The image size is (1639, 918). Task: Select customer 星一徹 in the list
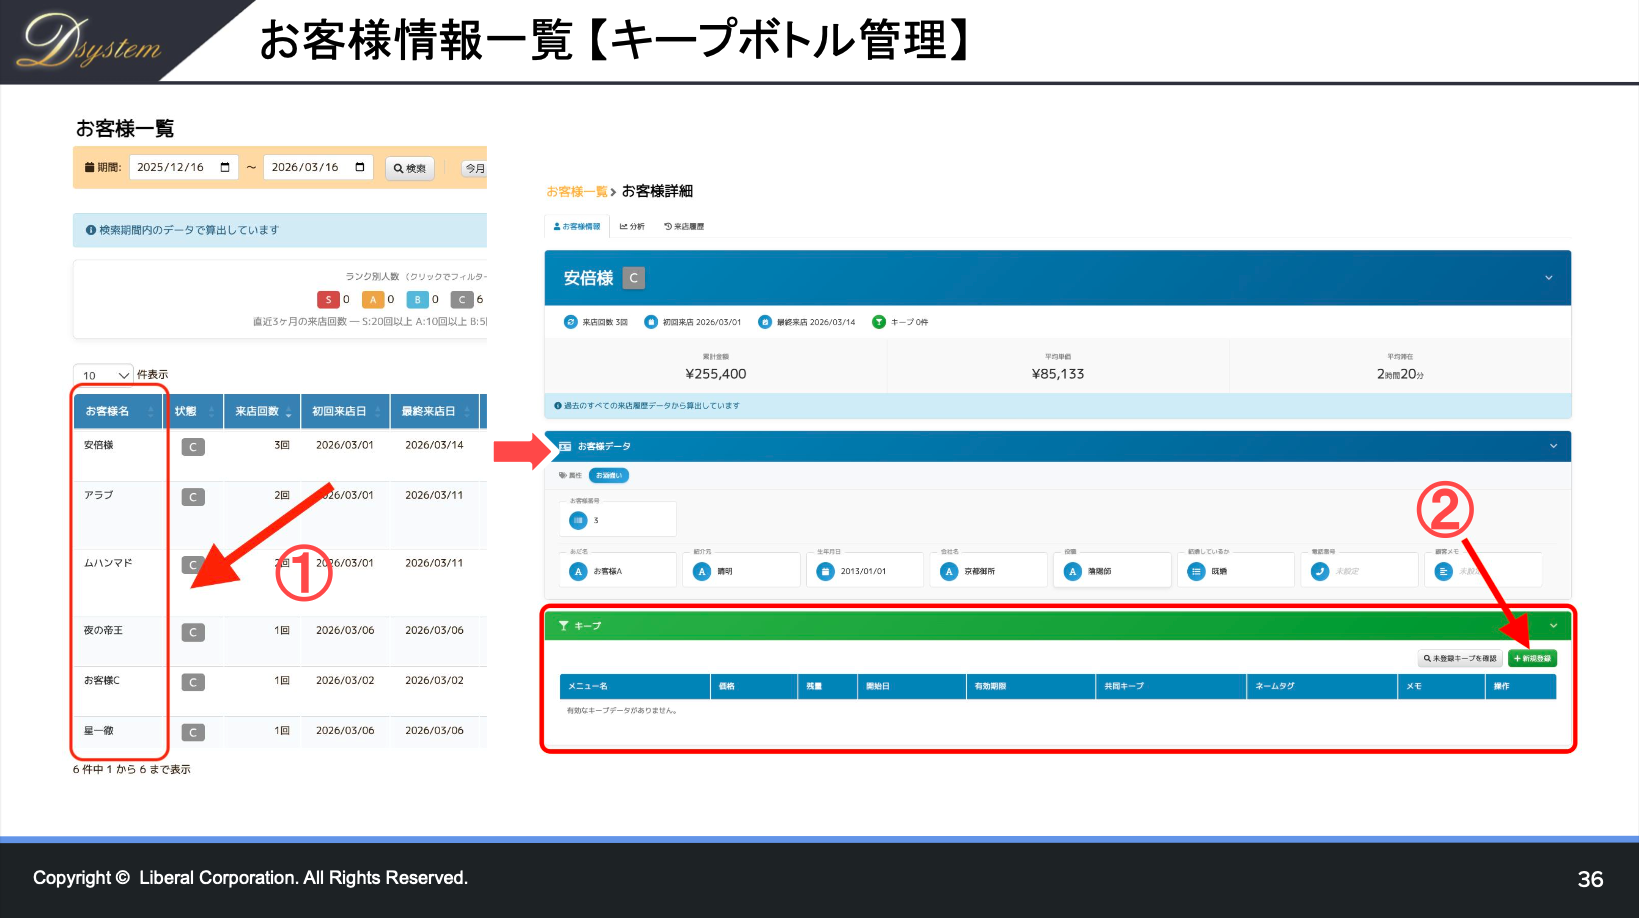coord(99,730)
